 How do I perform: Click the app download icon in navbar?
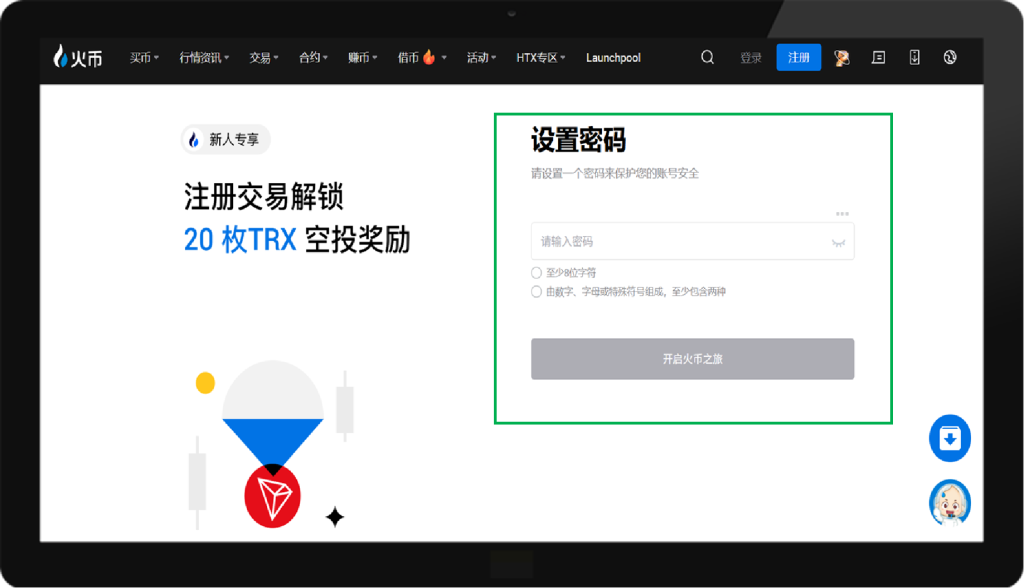pyautogui.click(x=914, y=58)
